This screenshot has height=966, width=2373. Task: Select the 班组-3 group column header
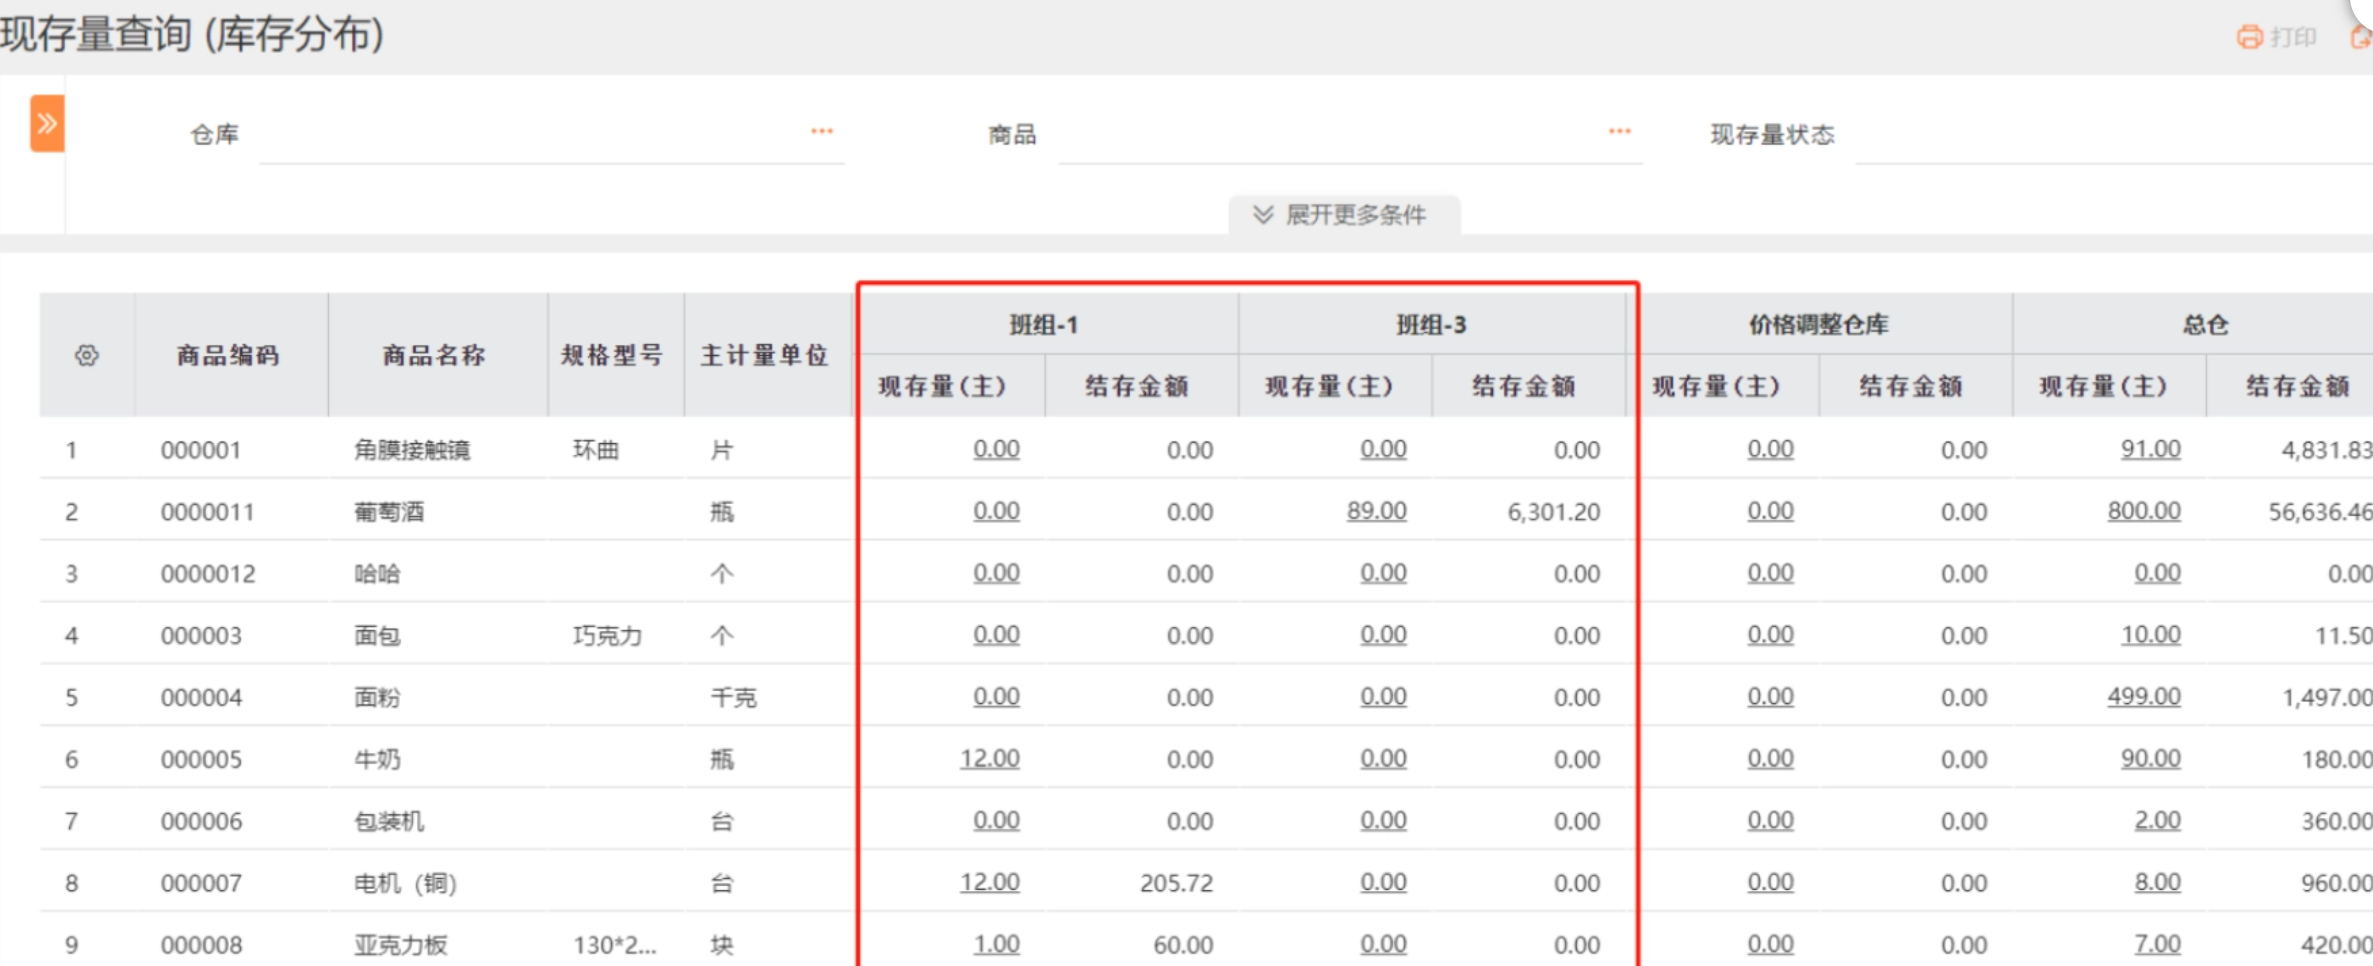tap(1431, 325)
